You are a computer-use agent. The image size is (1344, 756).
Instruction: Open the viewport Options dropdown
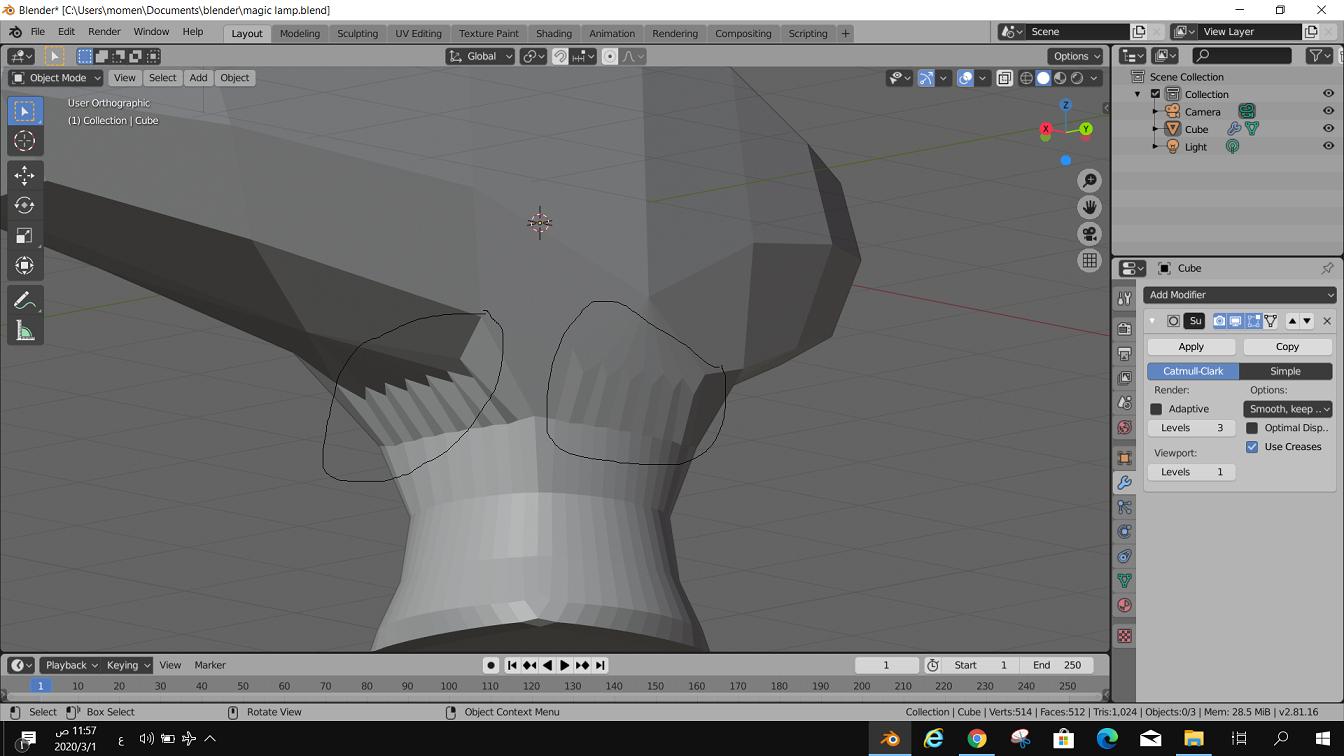click(x=1076, y=56)
